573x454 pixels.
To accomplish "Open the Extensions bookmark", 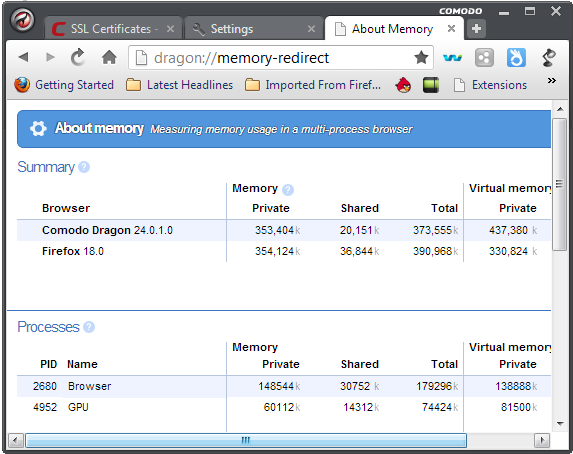I will [490, 85].
